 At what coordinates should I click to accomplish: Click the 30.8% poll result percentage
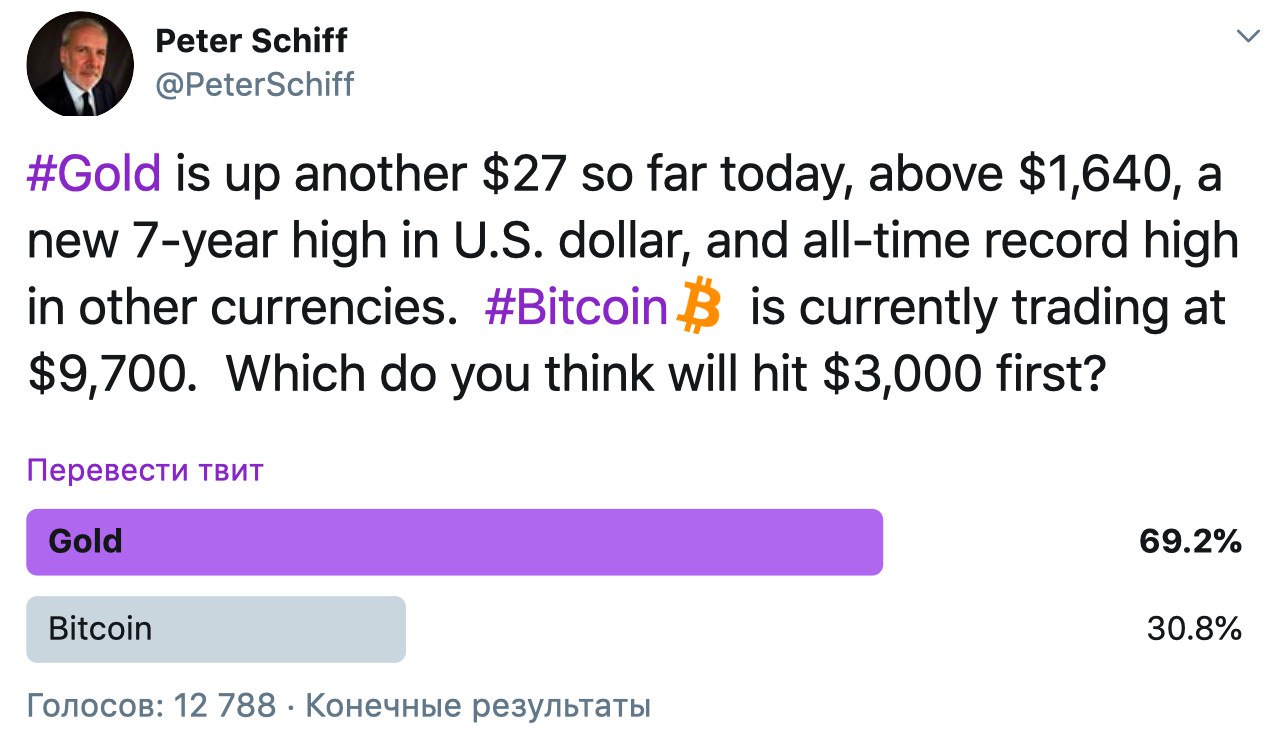1194,629
